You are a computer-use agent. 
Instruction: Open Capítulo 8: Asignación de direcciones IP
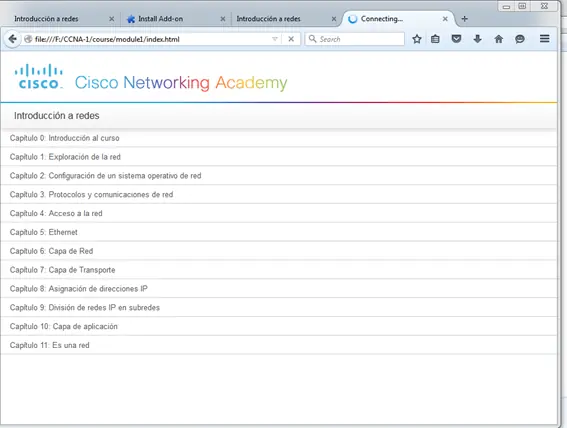pyautogui.click(x=278, y=288)
